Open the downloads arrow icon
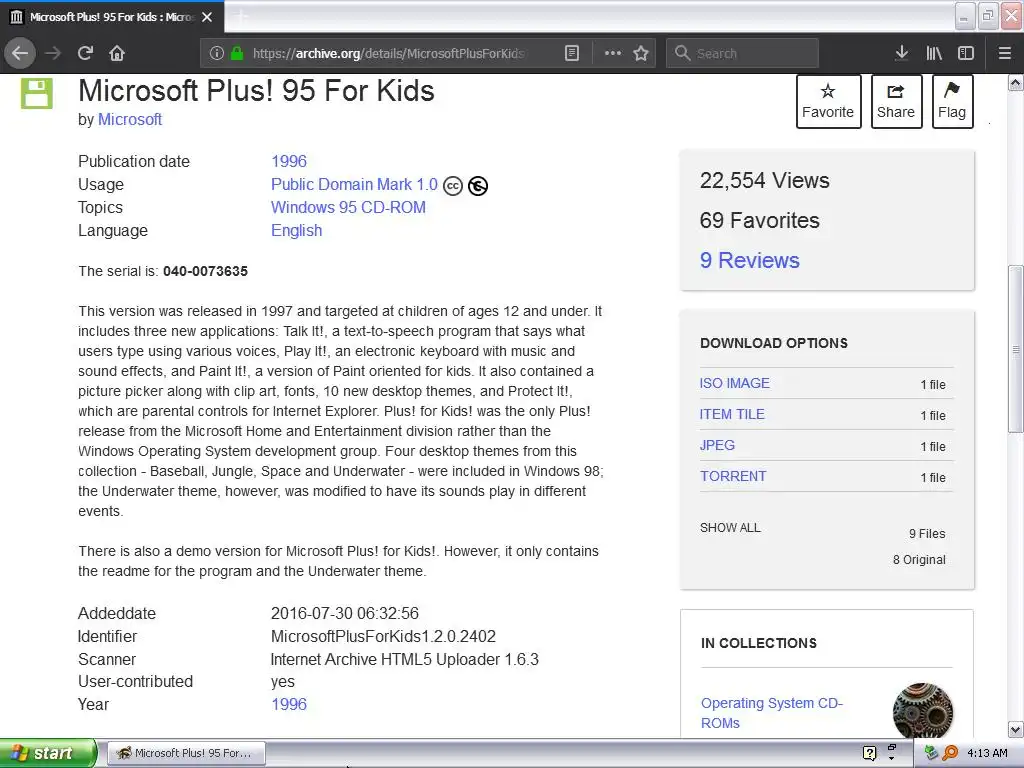 901,53
